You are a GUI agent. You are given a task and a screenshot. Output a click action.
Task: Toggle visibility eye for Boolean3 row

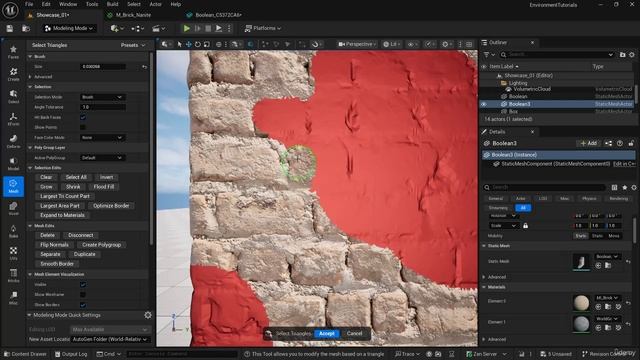(x=484, y=104)
